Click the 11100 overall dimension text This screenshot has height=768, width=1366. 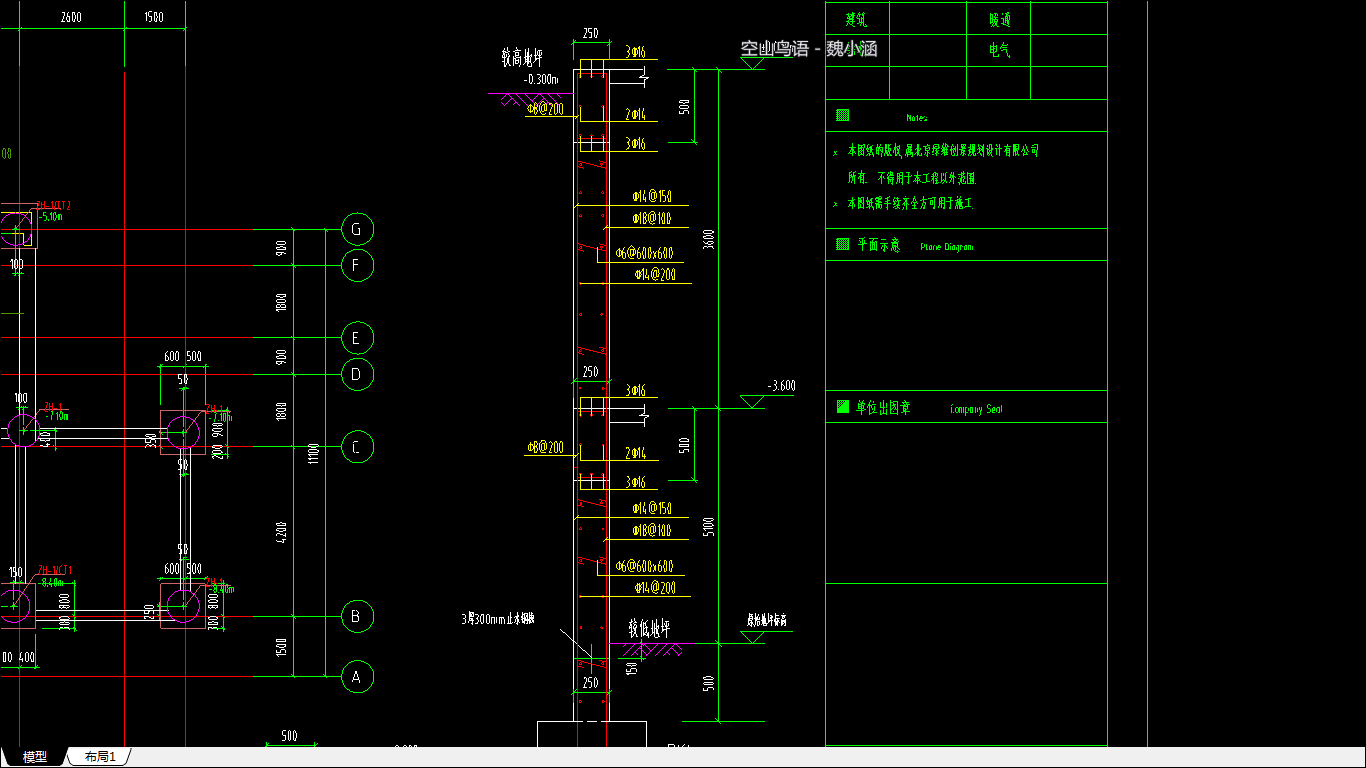coord(313,453)
